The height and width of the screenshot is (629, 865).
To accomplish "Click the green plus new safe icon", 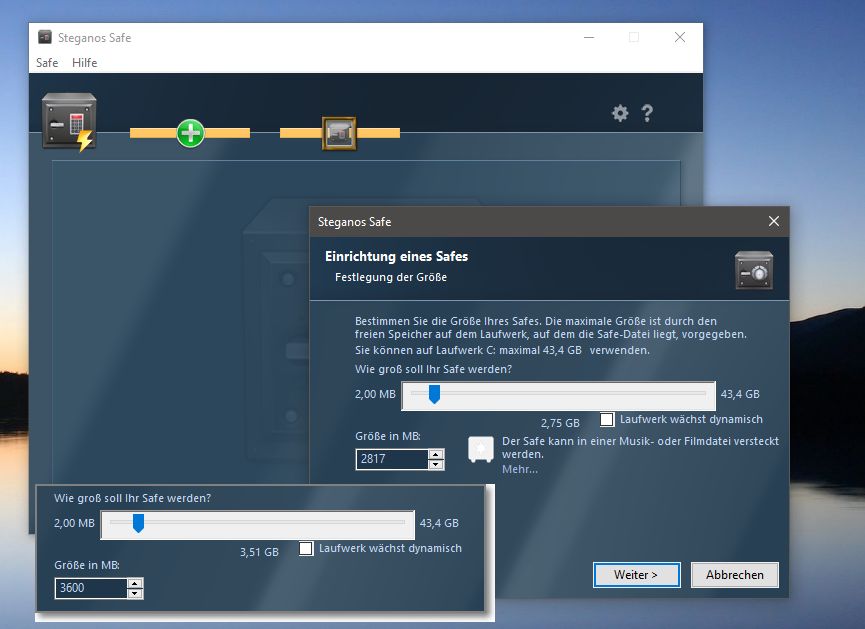I will pos(190,133).
